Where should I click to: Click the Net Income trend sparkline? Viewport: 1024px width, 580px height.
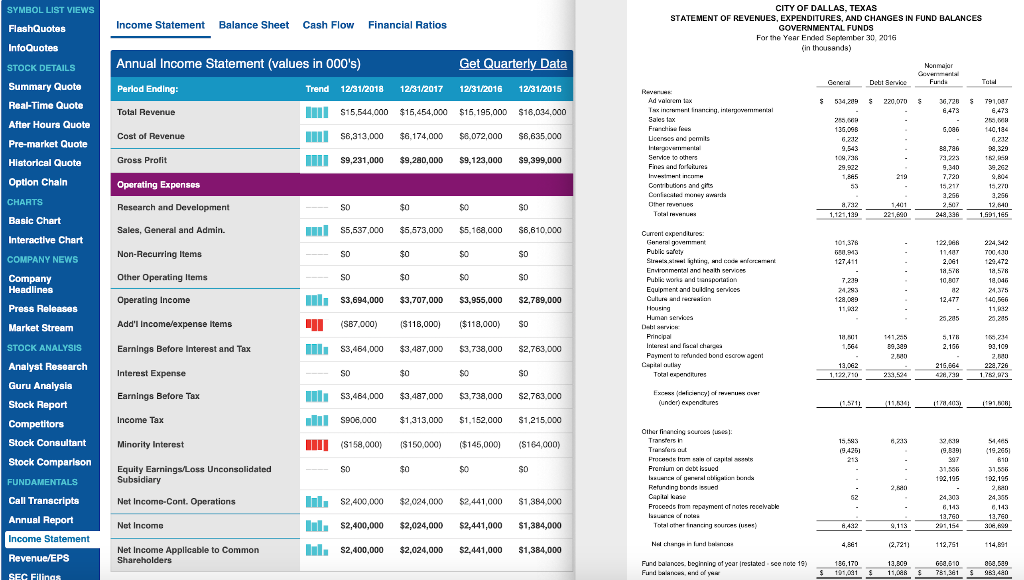tap(317, 525)
